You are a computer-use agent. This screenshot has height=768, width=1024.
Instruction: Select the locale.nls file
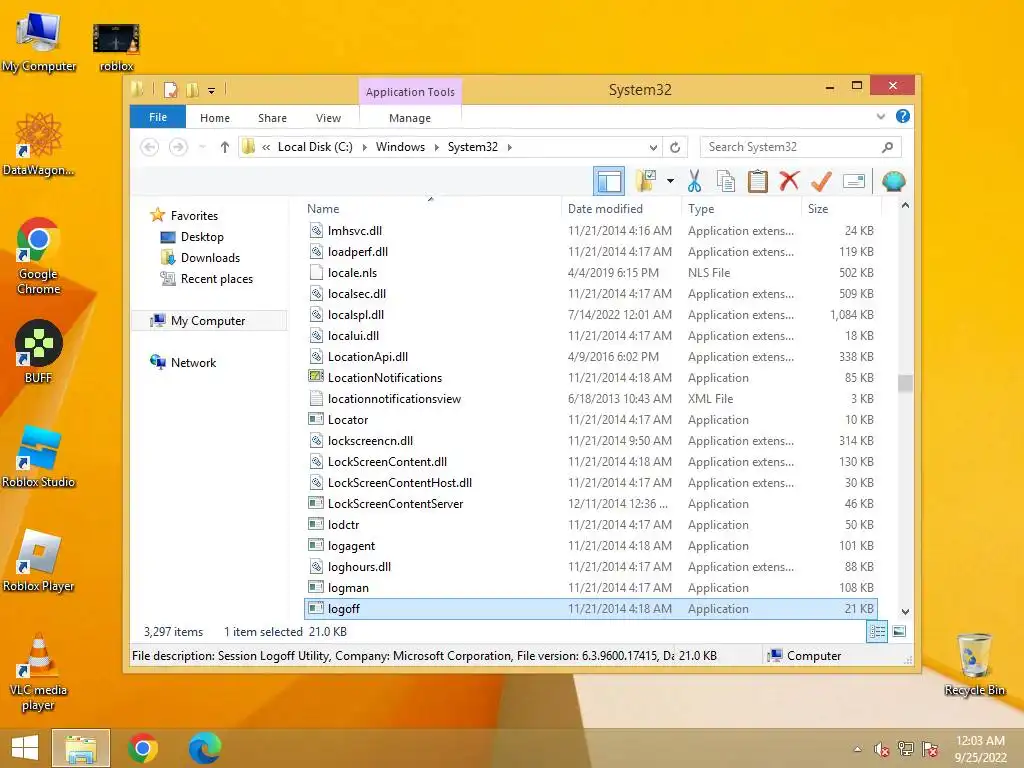click(x=591, y=272)
